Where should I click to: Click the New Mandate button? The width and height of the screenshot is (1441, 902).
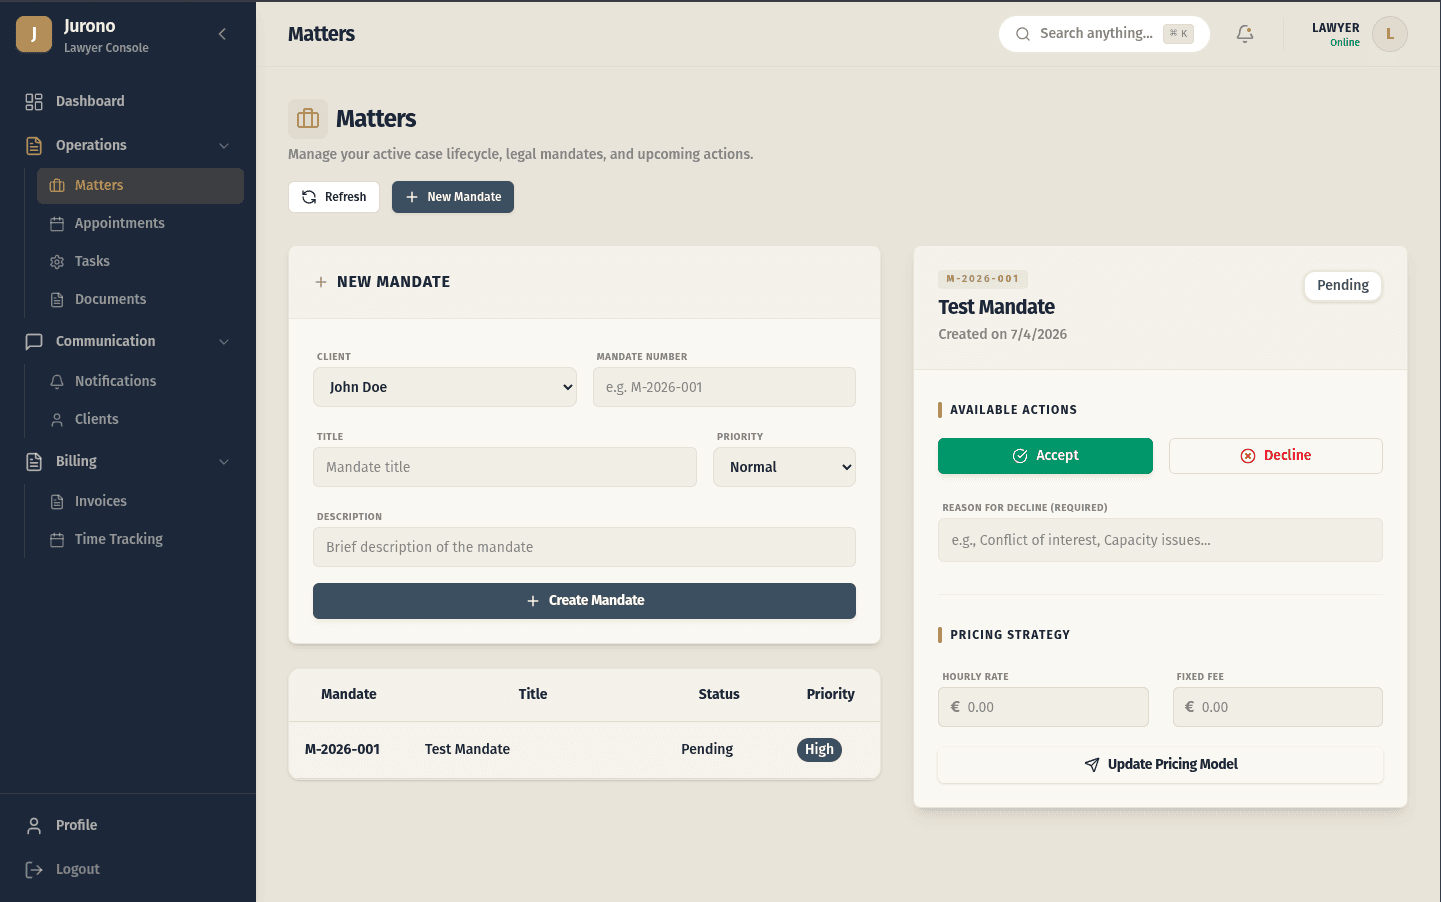pos(453,197)
